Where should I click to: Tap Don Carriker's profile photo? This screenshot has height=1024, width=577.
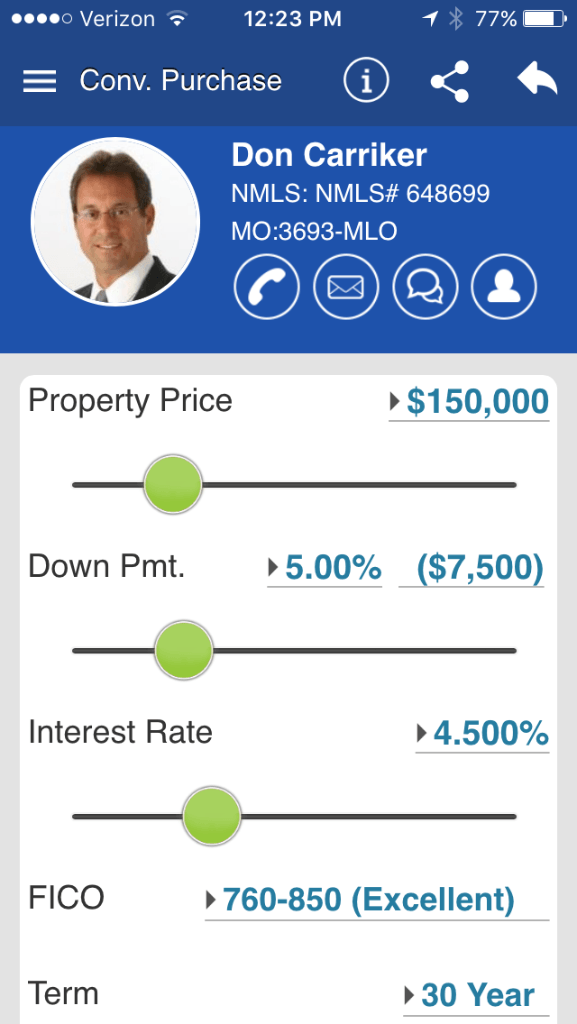coord(116,221)
